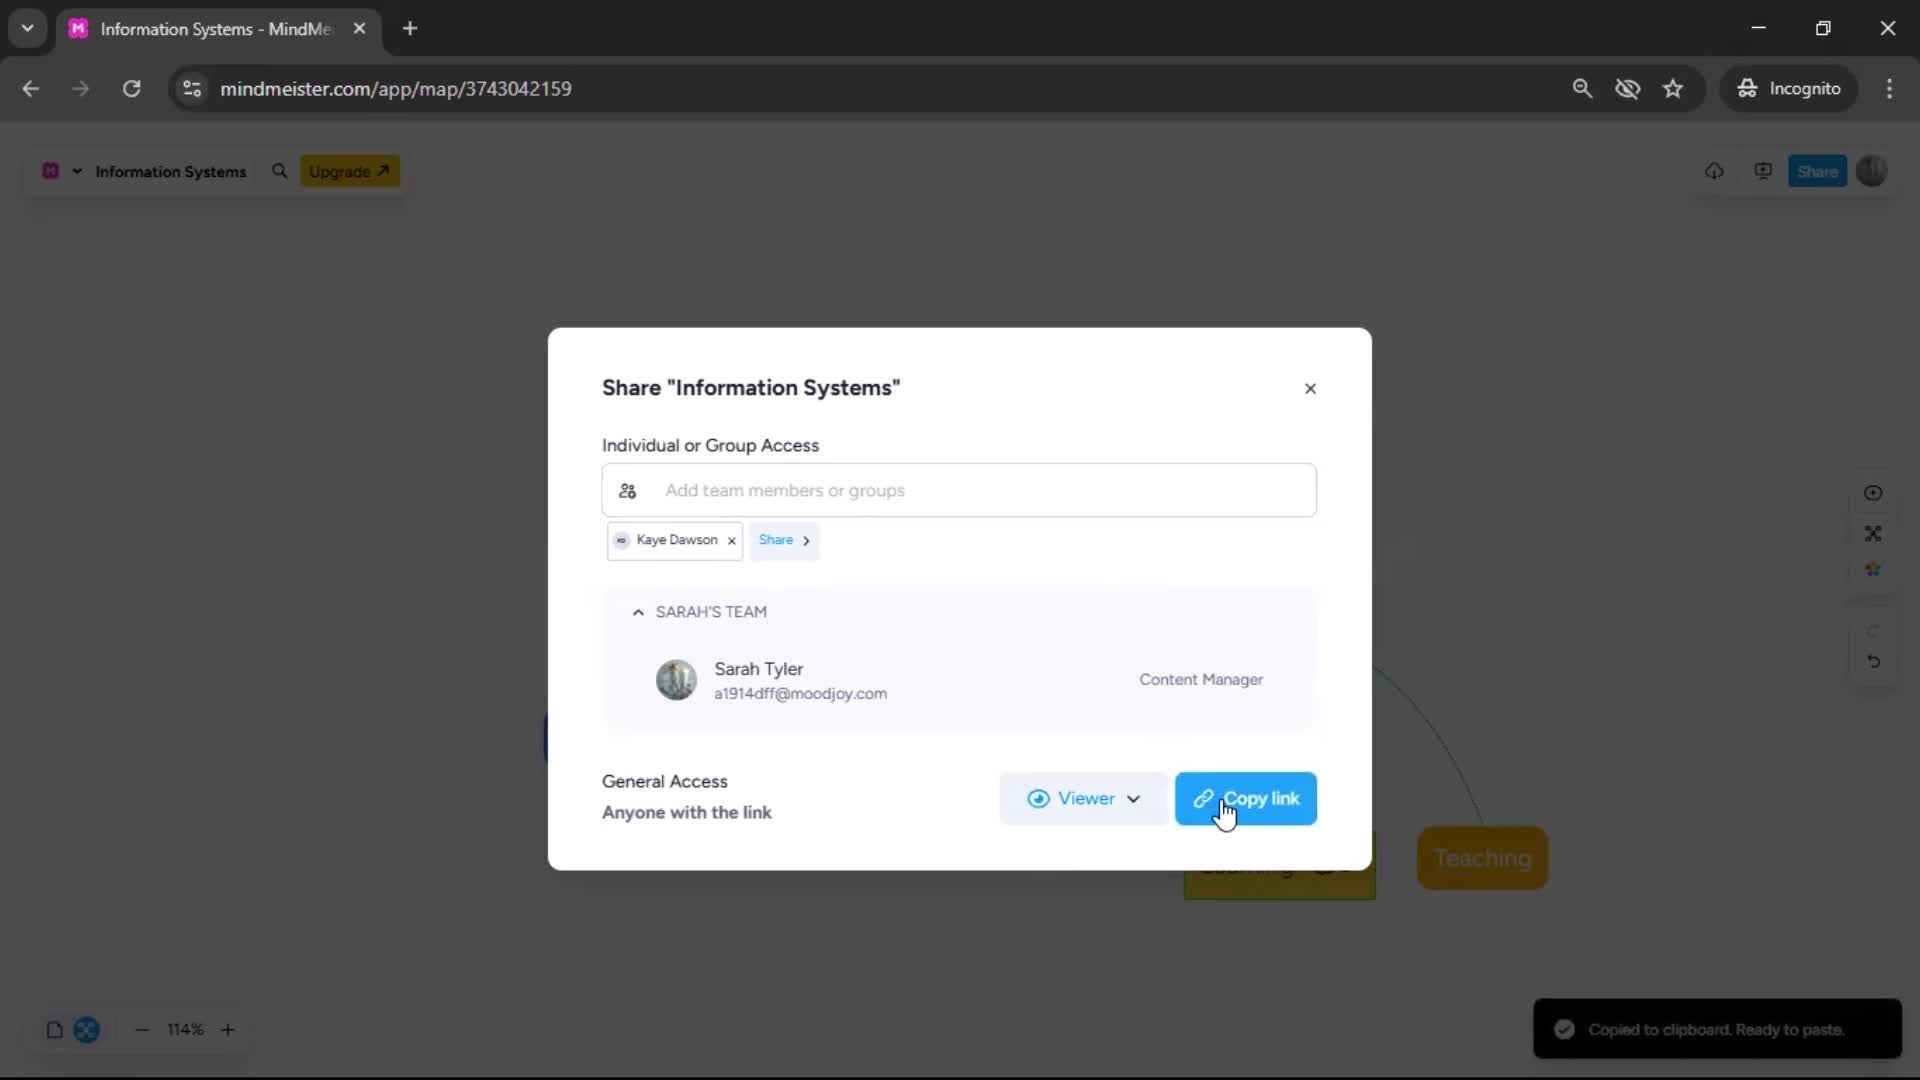Click the site information icon in address bar
The width and height of the screenshot is (1920, 1080).
tap(192, 88)
